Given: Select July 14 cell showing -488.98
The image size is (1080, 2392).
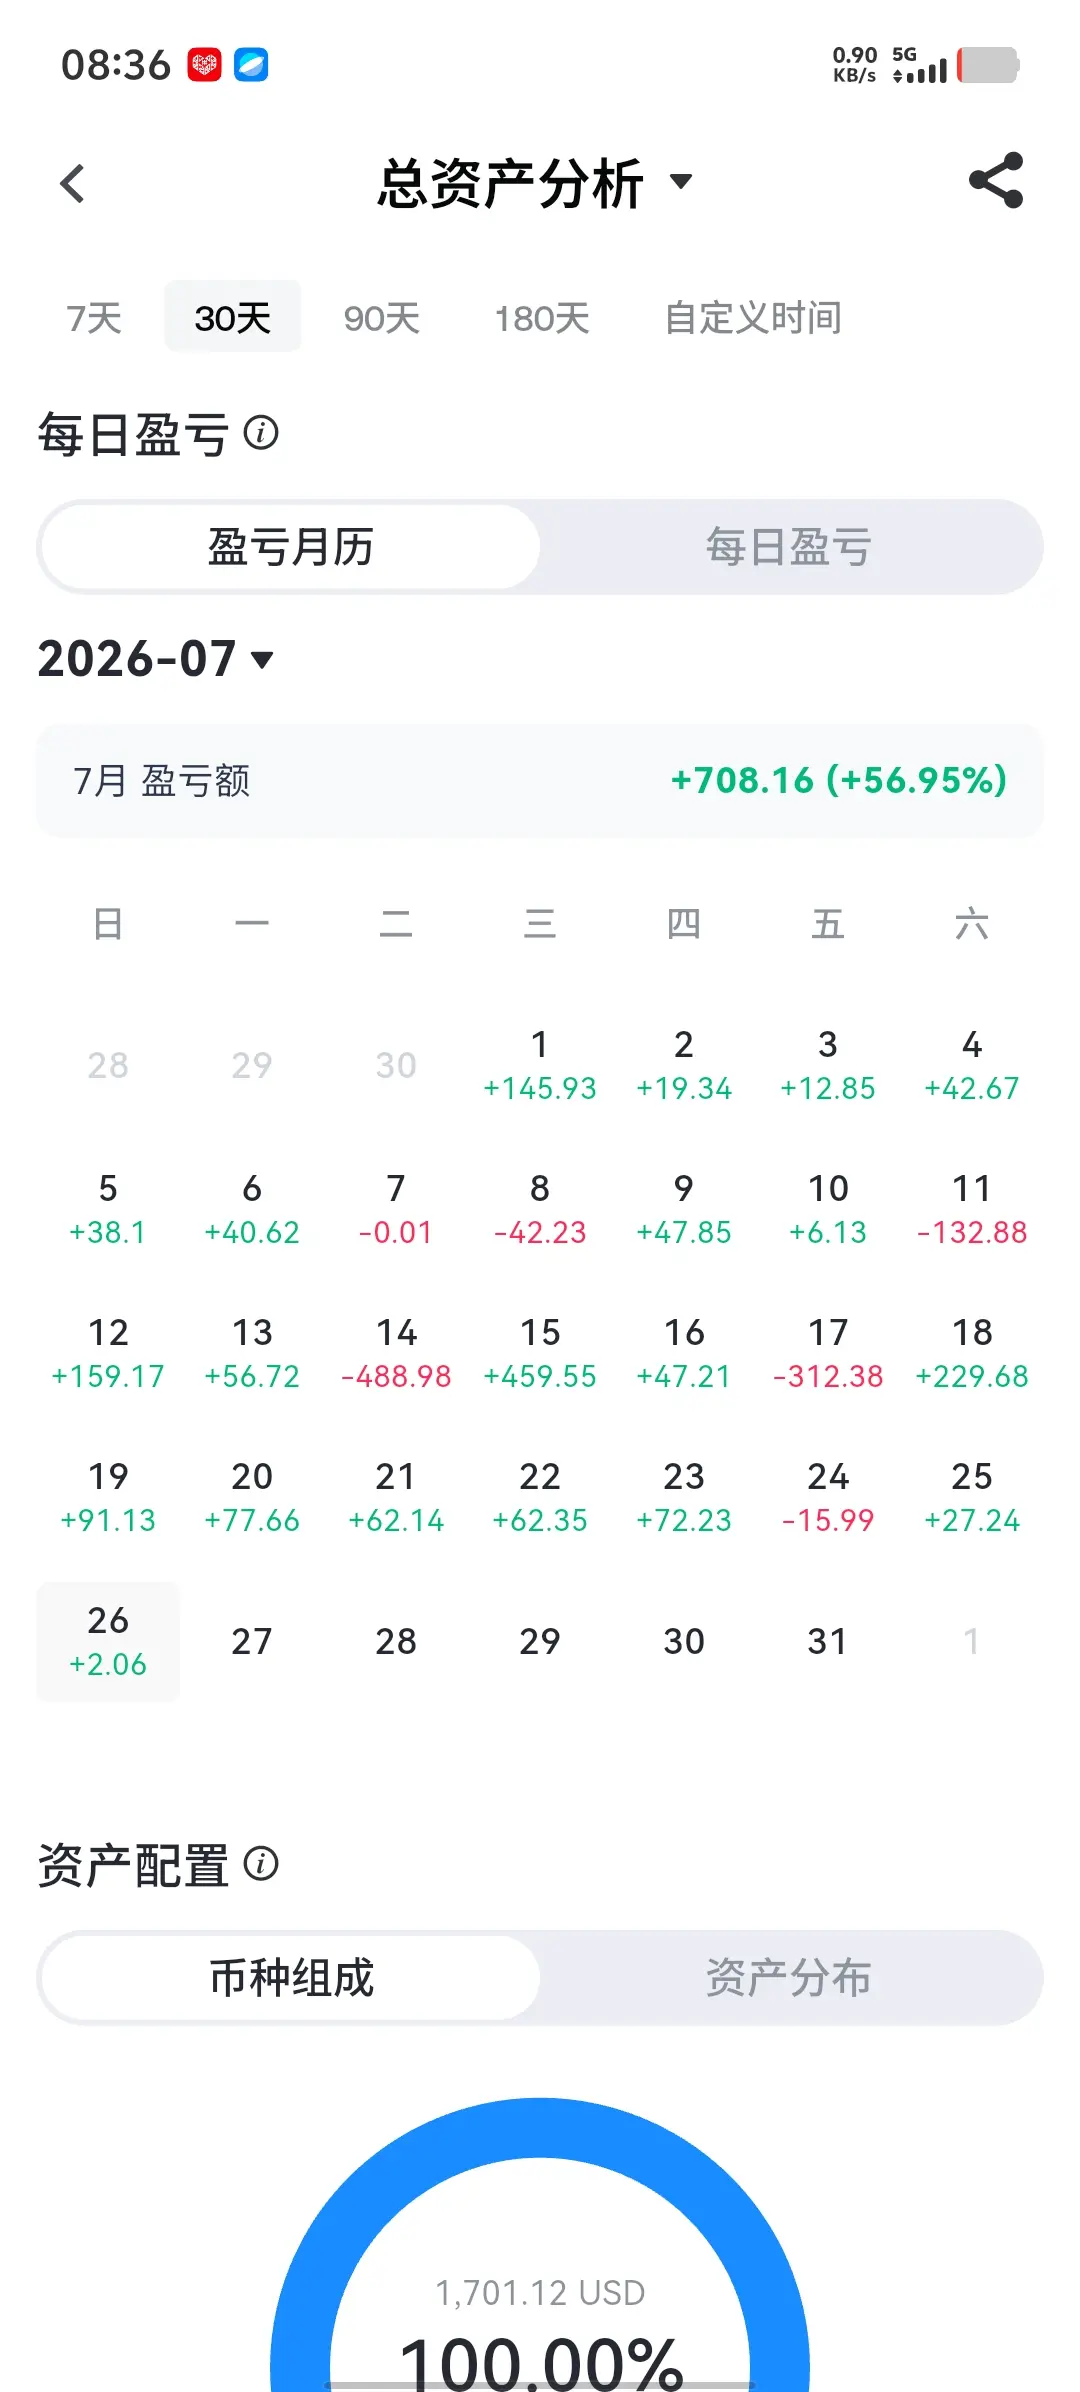Looking at the screenshot, I should pos(396,1353).
